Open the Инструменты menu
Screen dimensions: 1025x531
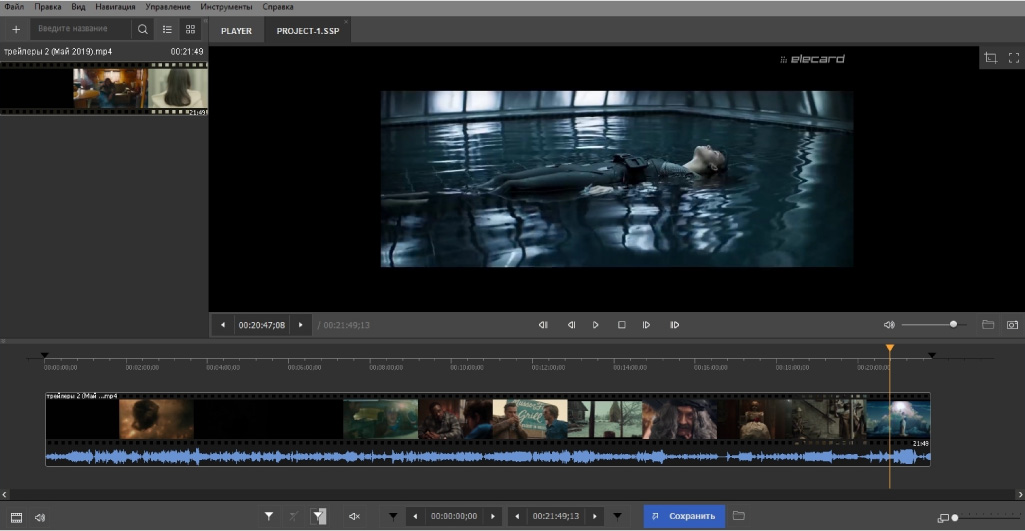pos(226,7)
